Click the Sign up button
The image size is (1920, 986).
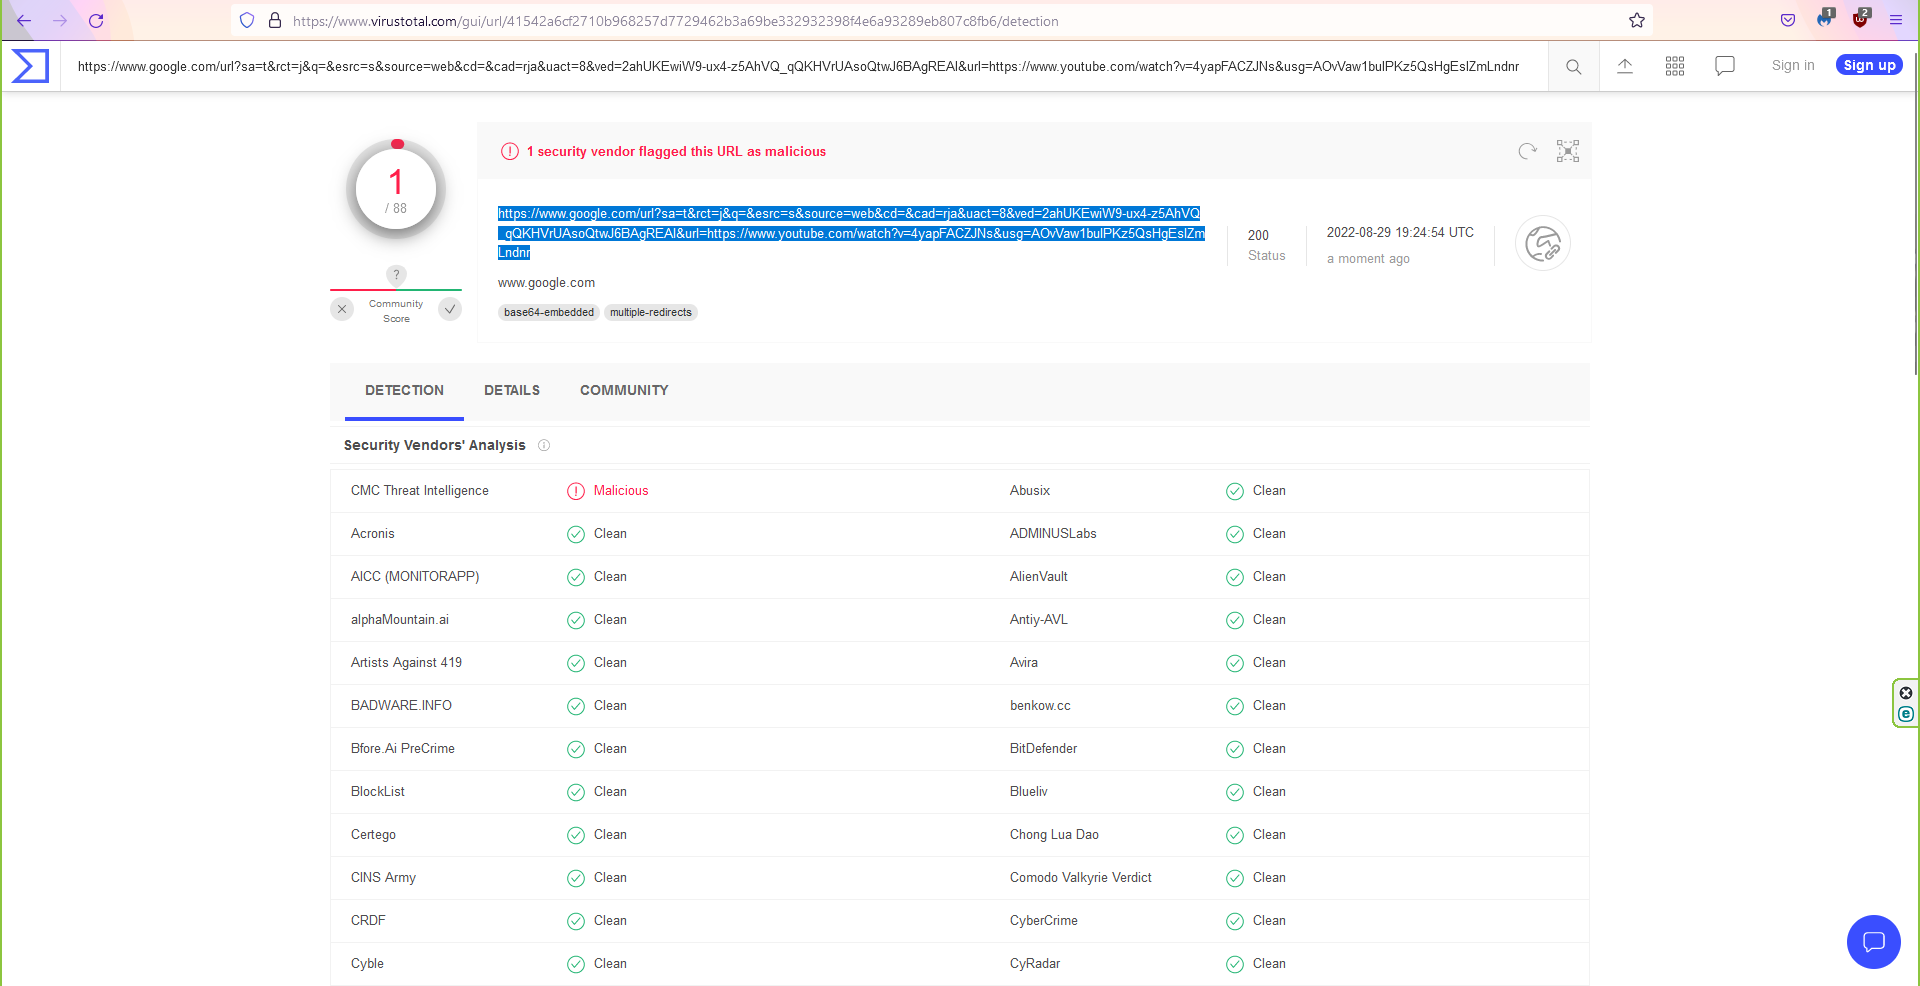click(x=1869, y=65)
